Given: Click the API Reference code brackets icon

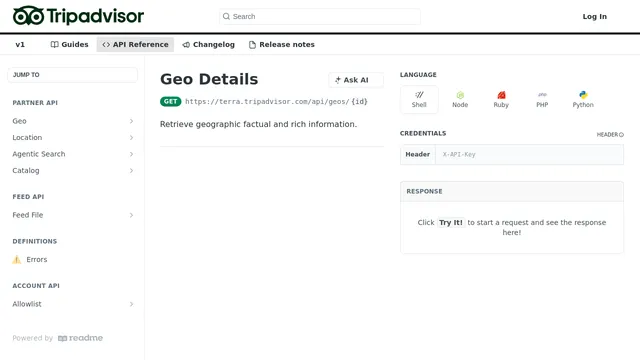Looking at the screenshot, I should (106, 44).
